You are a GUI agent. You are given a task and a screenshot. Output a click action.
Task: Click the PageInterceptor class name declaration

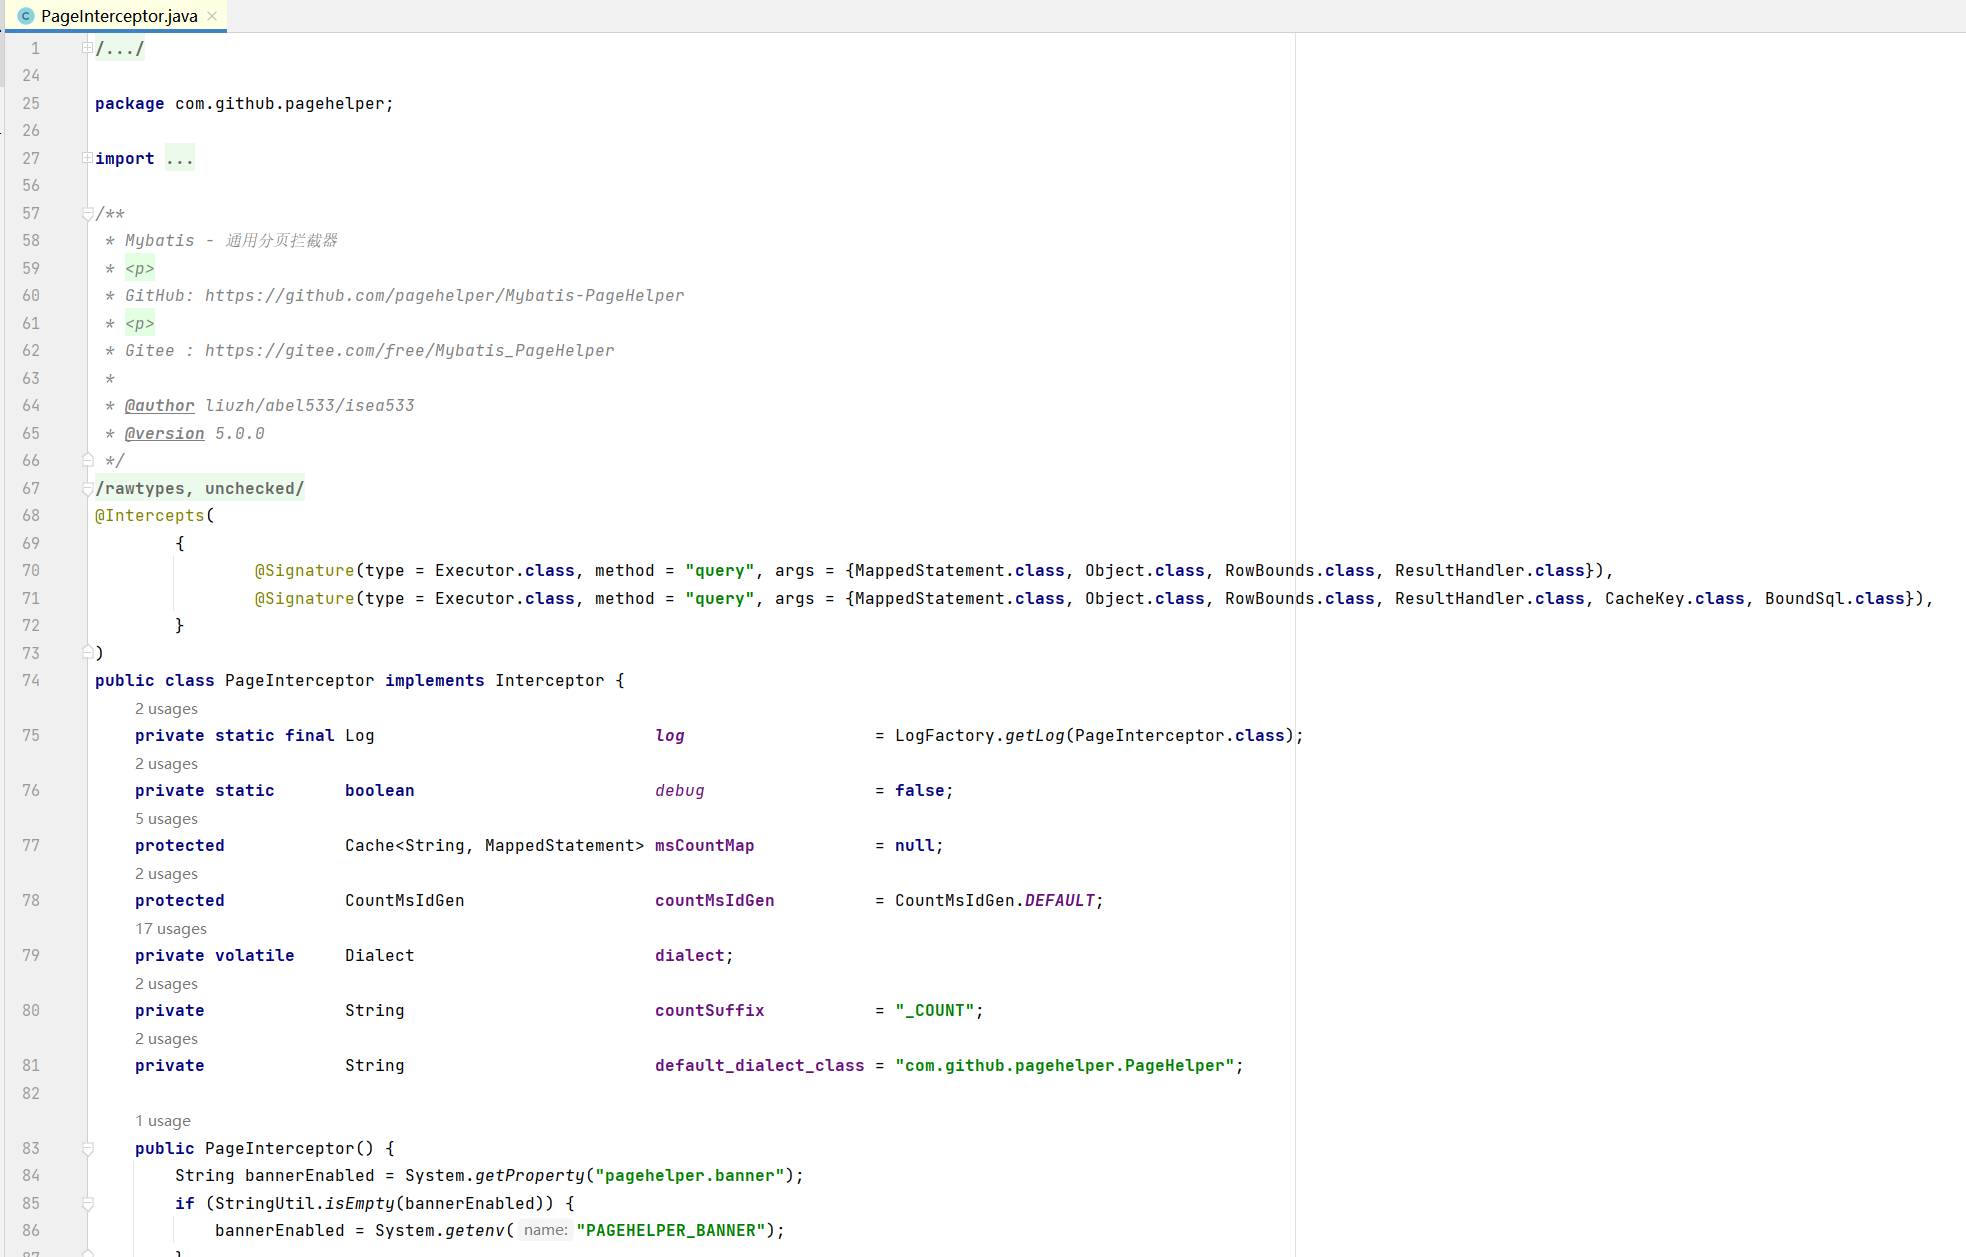[300, 680]
